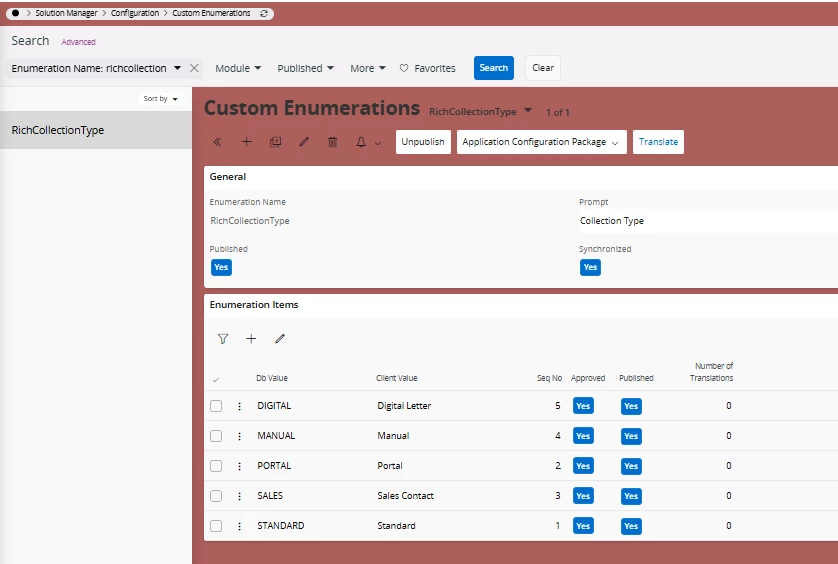
Task: Open row menu for DIGITAL item
Action: click(x=239, y=406)
